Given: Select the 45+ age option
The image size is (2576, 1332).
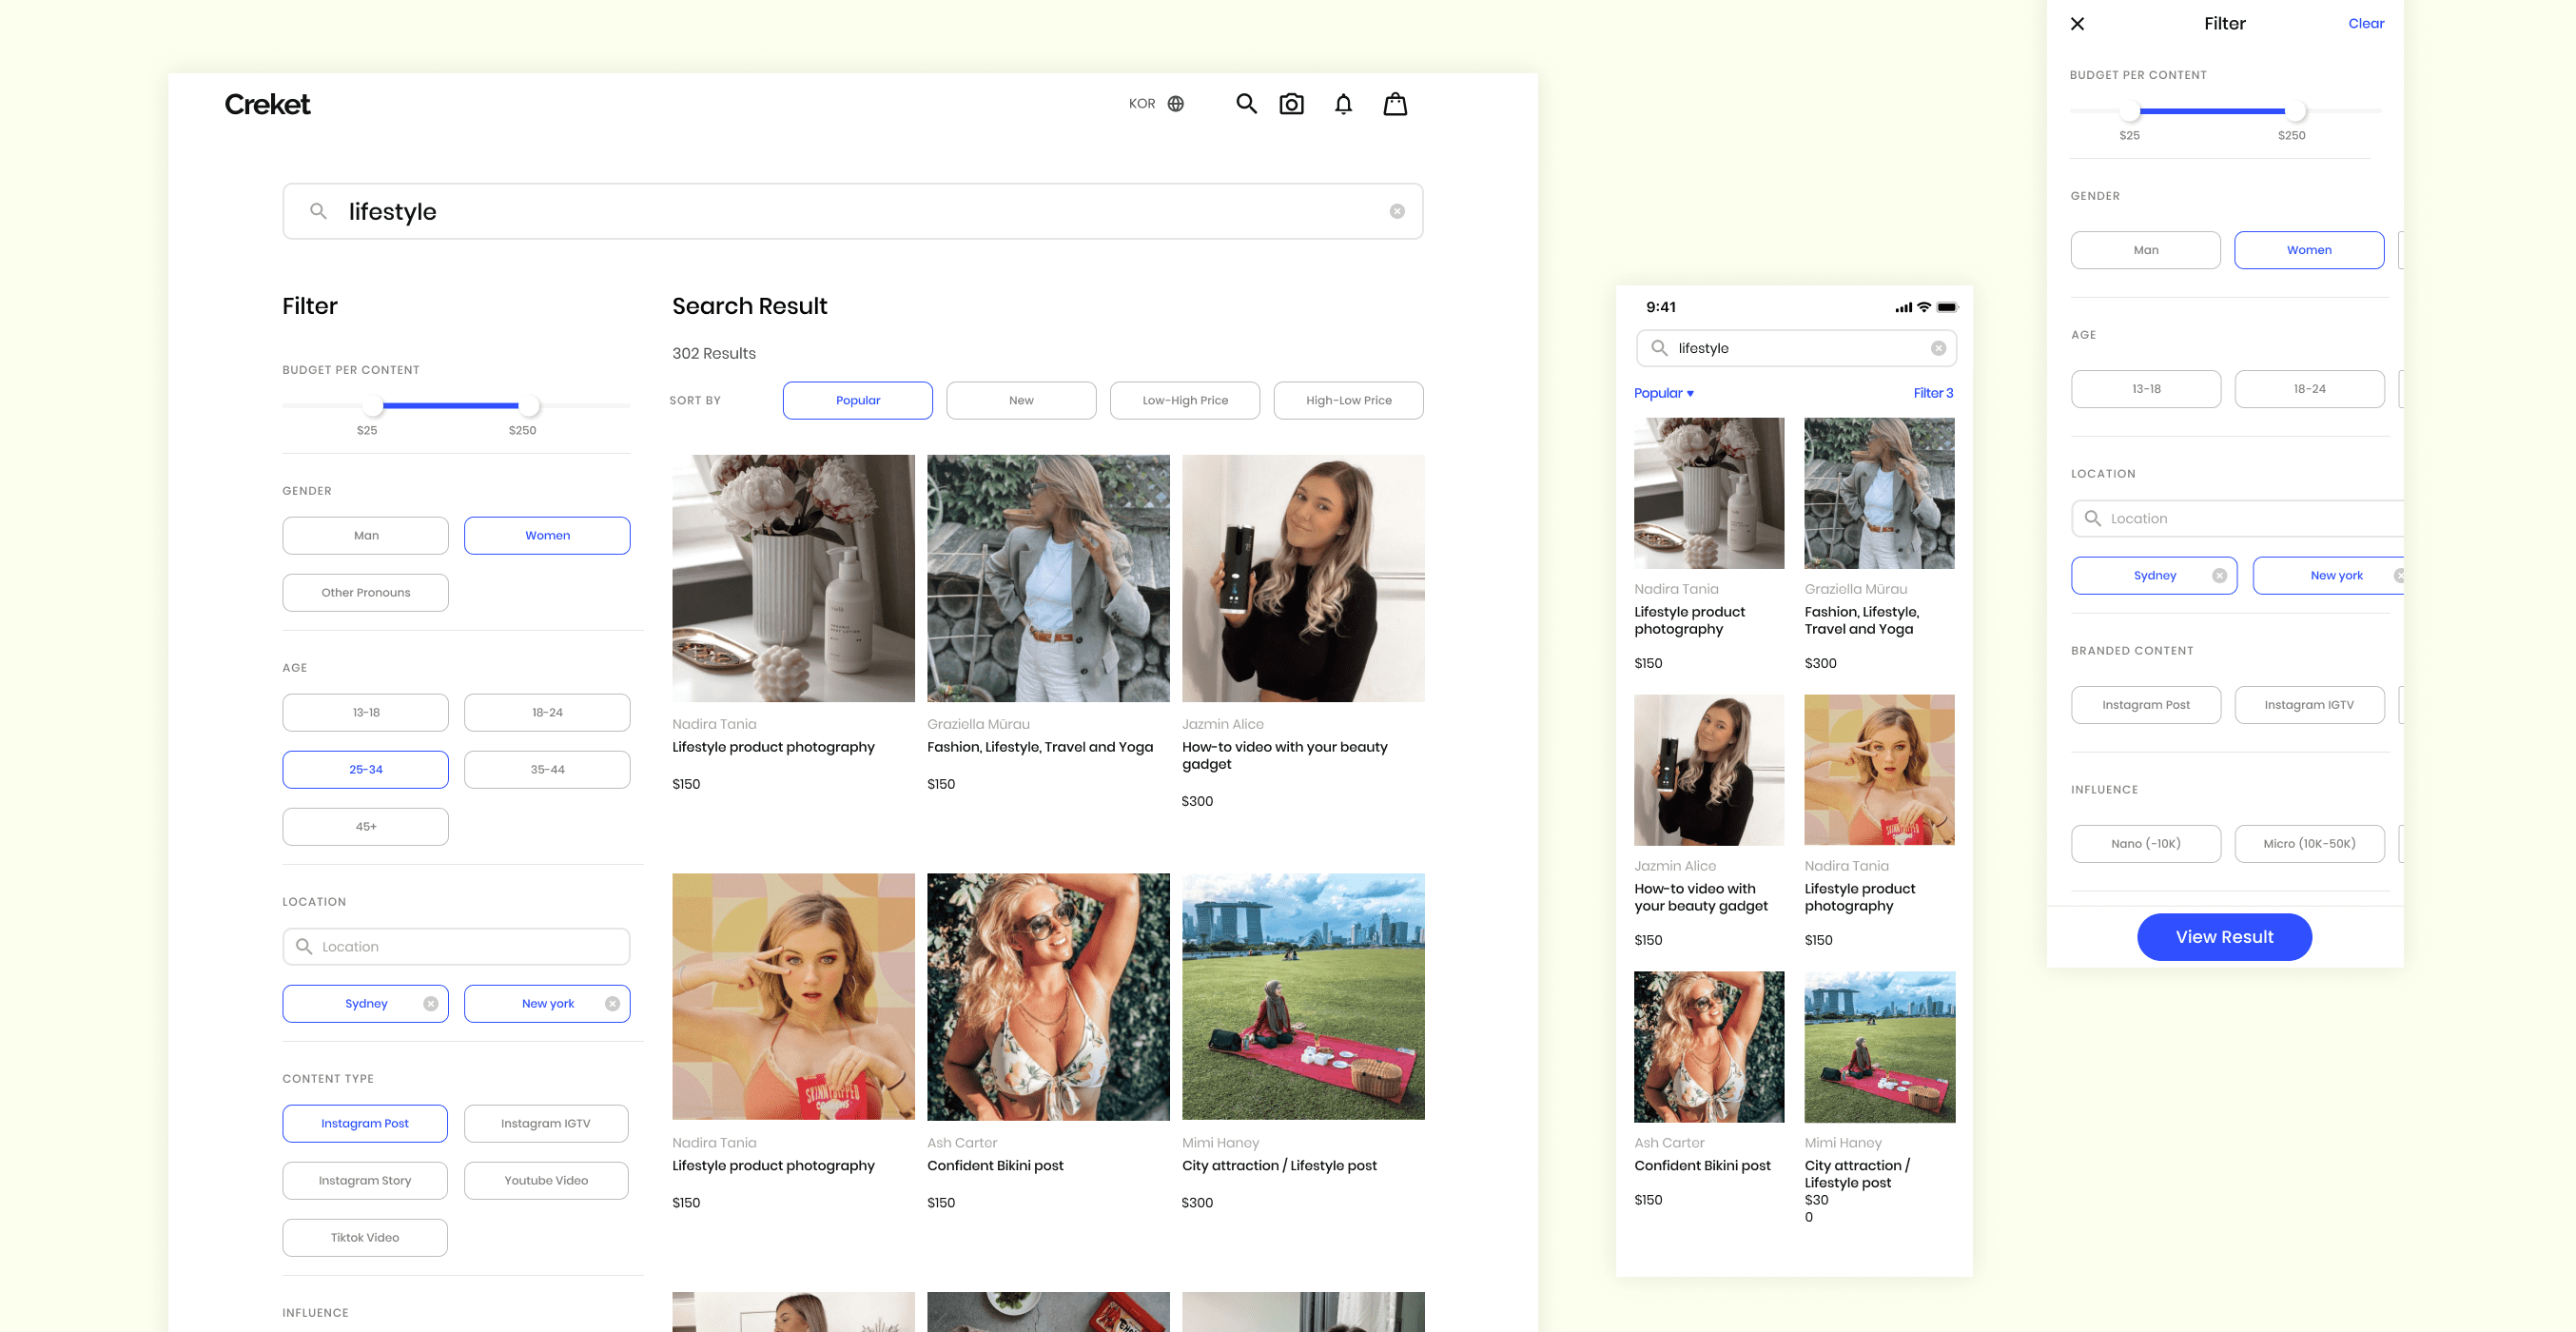Looking at the screenshot, I should point(366,827).
